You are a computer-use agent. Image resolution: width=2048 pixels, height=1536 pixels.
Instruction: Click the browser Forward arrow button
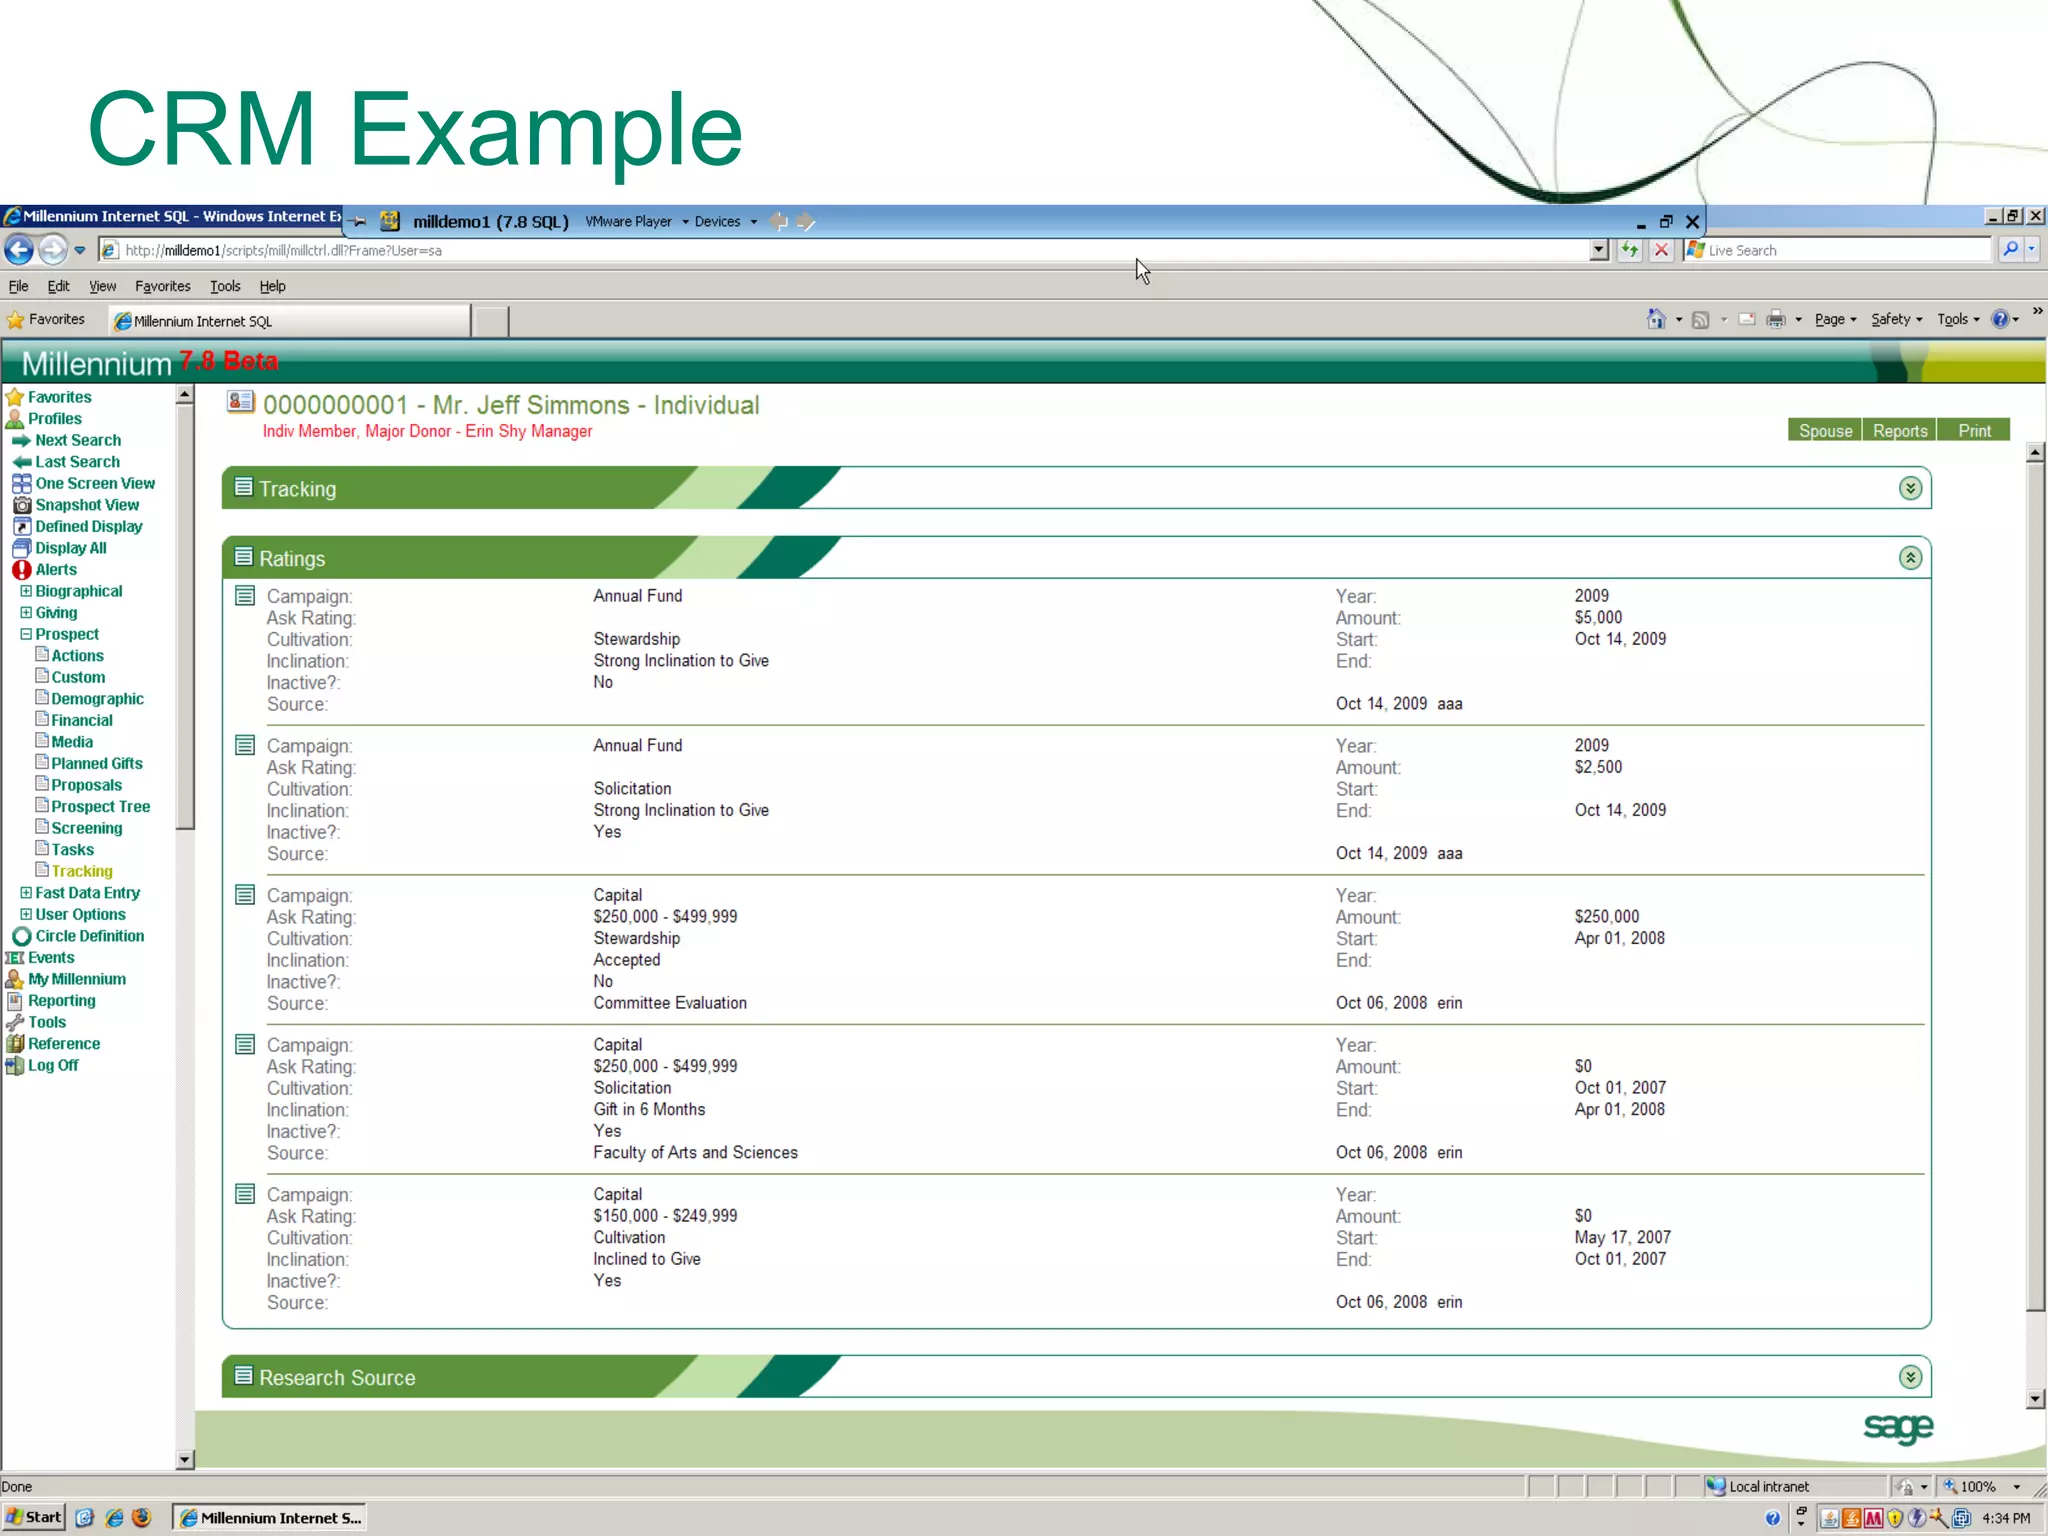click(x=53, y=250)
